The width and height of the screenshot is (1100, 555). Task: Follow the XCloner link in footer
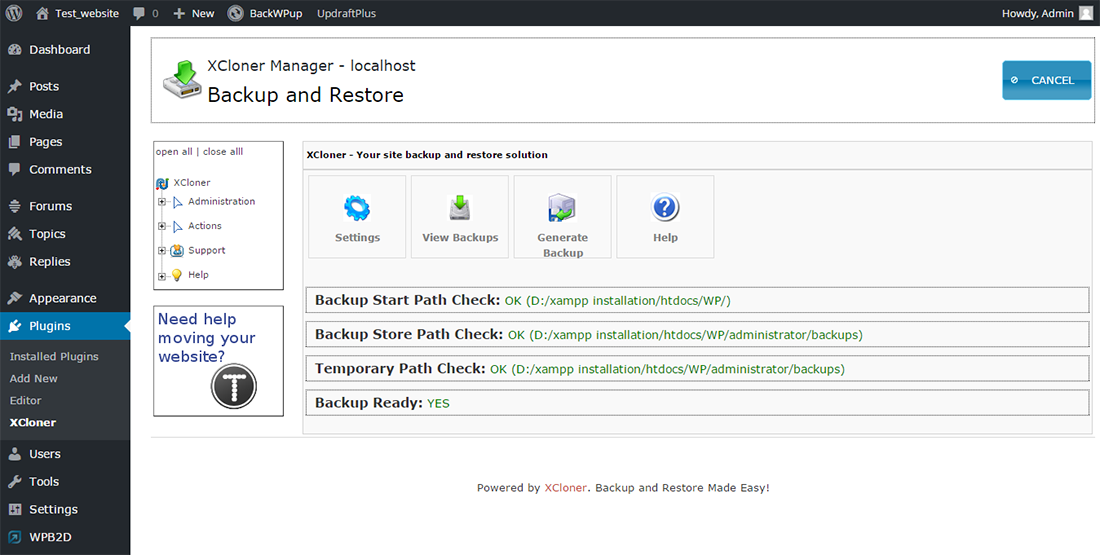coord(566,488)
